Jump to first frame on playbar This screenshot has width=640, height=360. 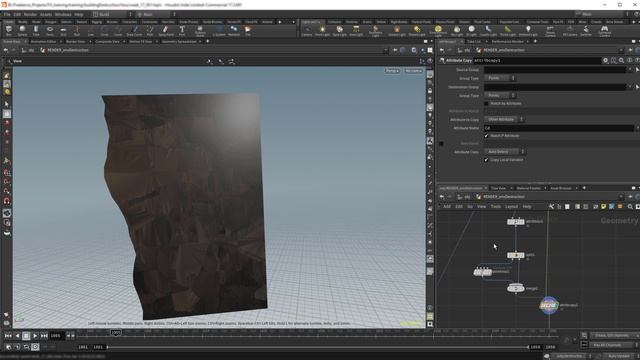(8, 336)
